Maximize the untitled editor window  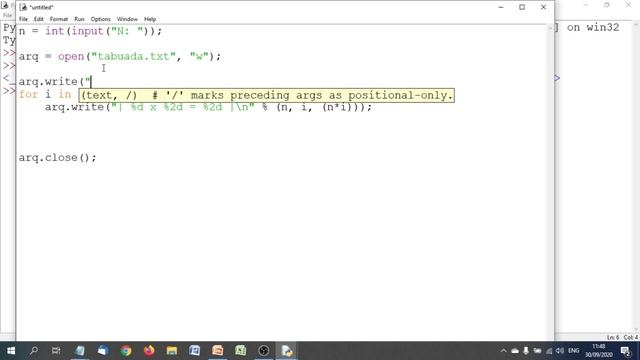coord(522,7)
